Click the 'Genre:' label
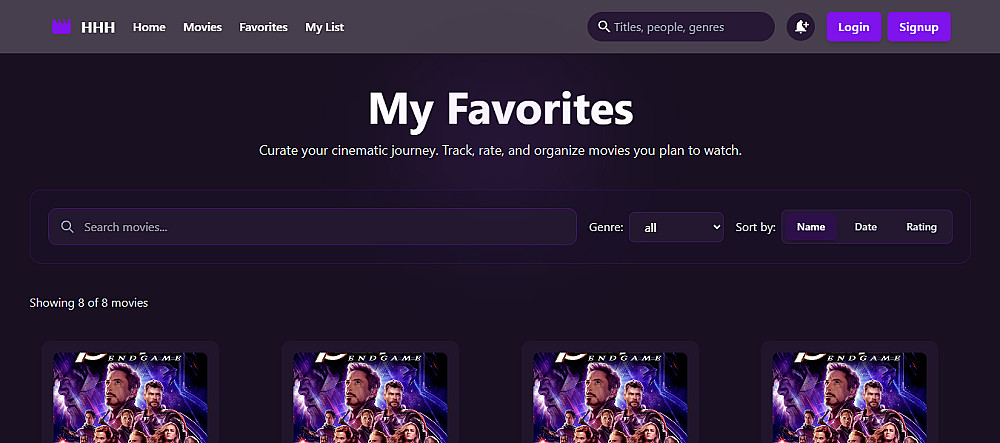 [606, 227]
